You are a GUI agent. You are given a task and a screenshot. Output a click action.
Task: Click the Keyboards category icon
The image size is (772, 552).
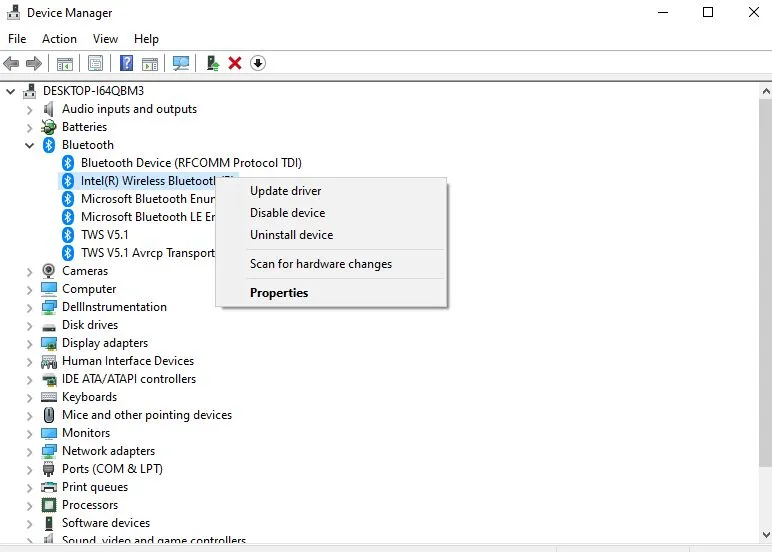coord(49,397)
